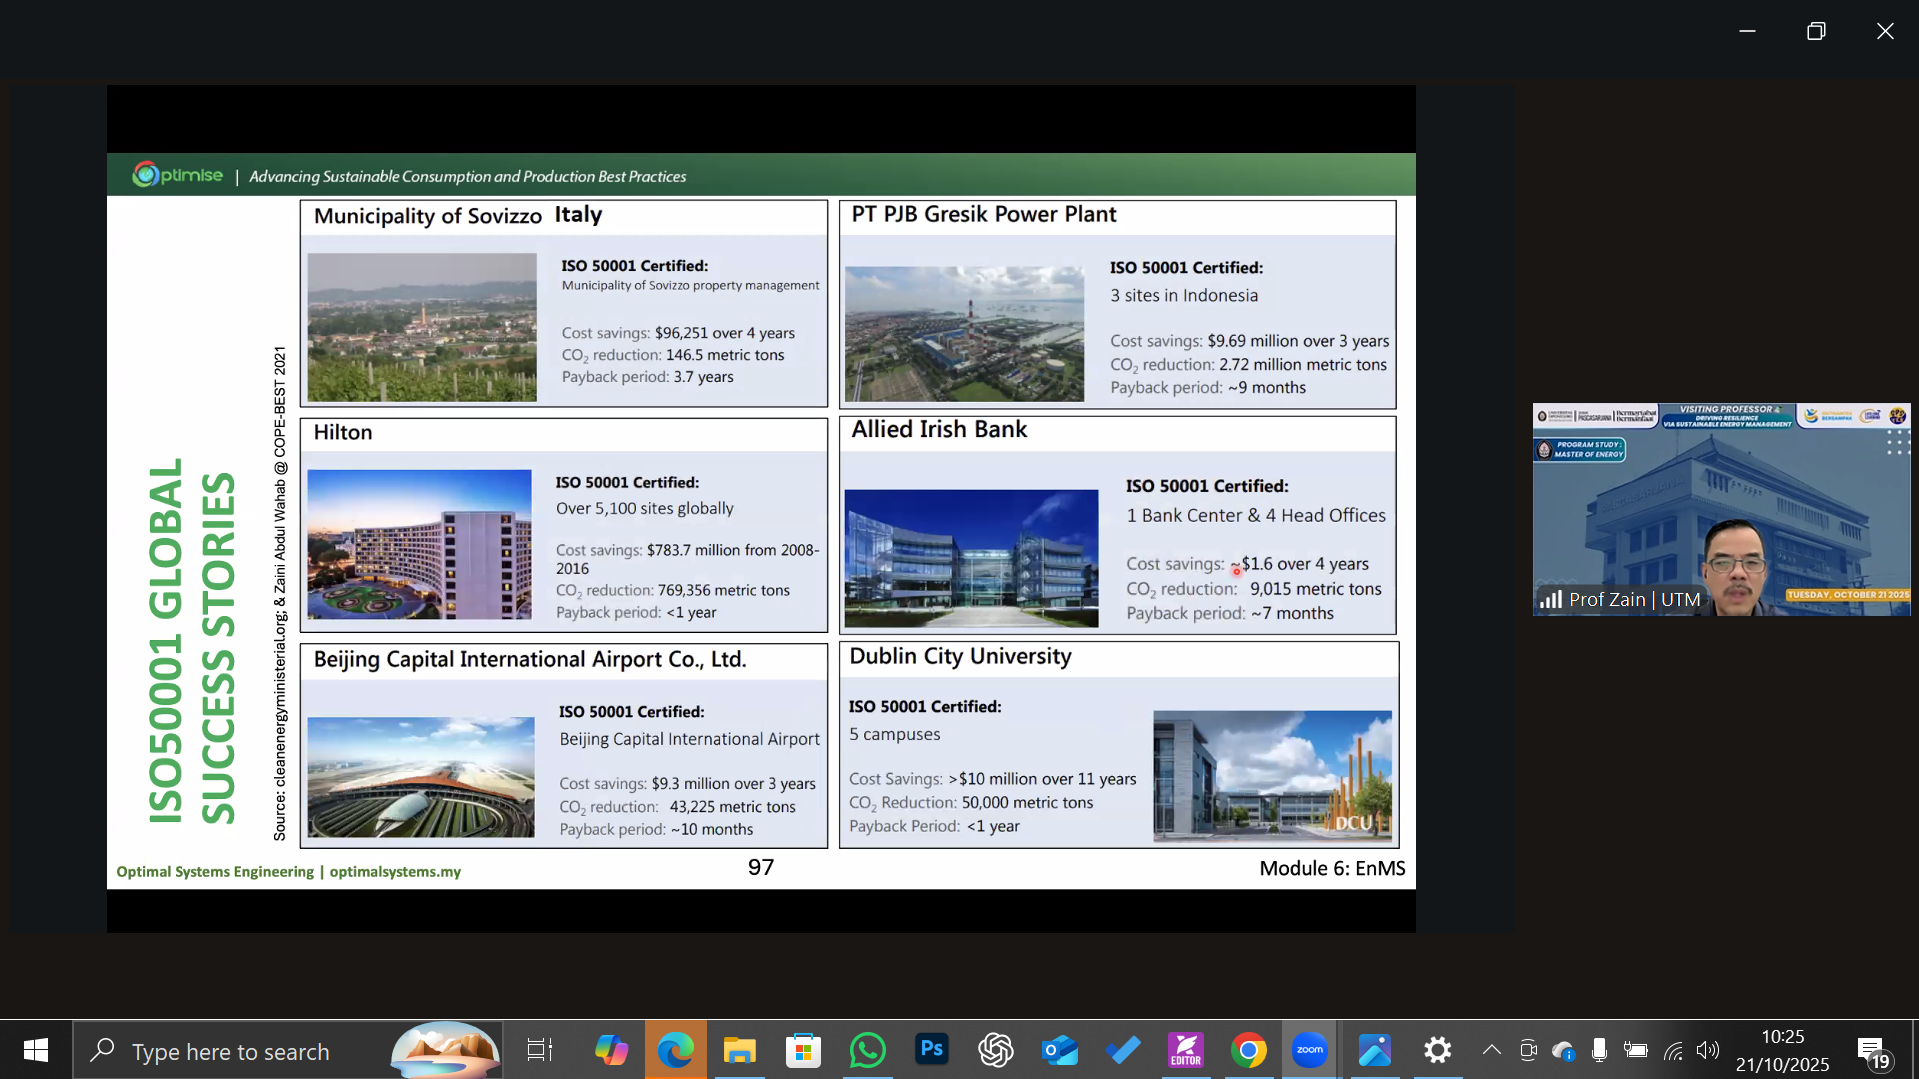This screenshot has width=1919, height=1079.
Task: Open the Zoom app in the taskbar
Action: pyautogui.click(x=1309, y=1050)
